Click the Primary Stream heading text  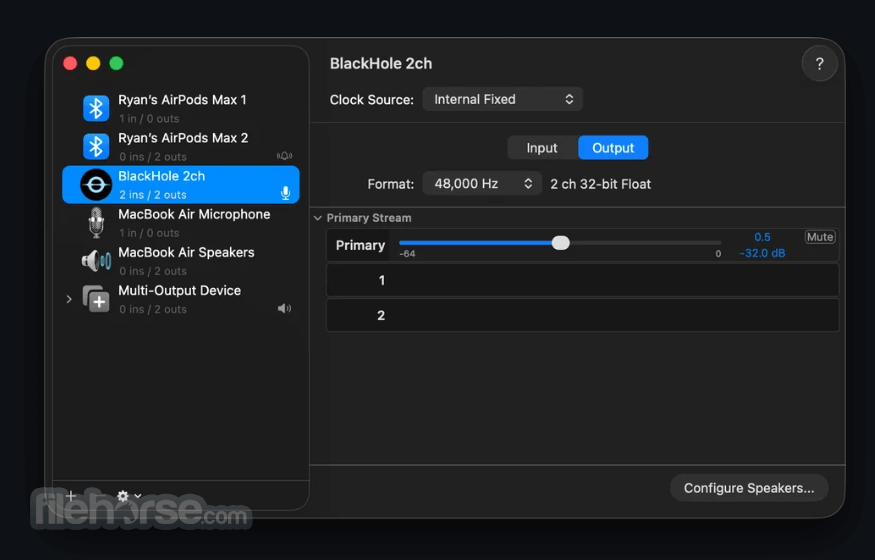(x=369, y=218)
